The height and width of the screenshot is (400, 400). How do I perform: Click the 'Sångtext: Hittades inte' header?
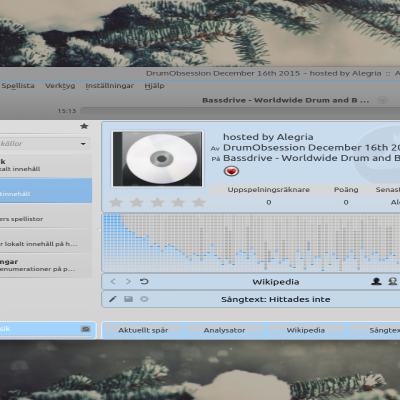[276, 299]
